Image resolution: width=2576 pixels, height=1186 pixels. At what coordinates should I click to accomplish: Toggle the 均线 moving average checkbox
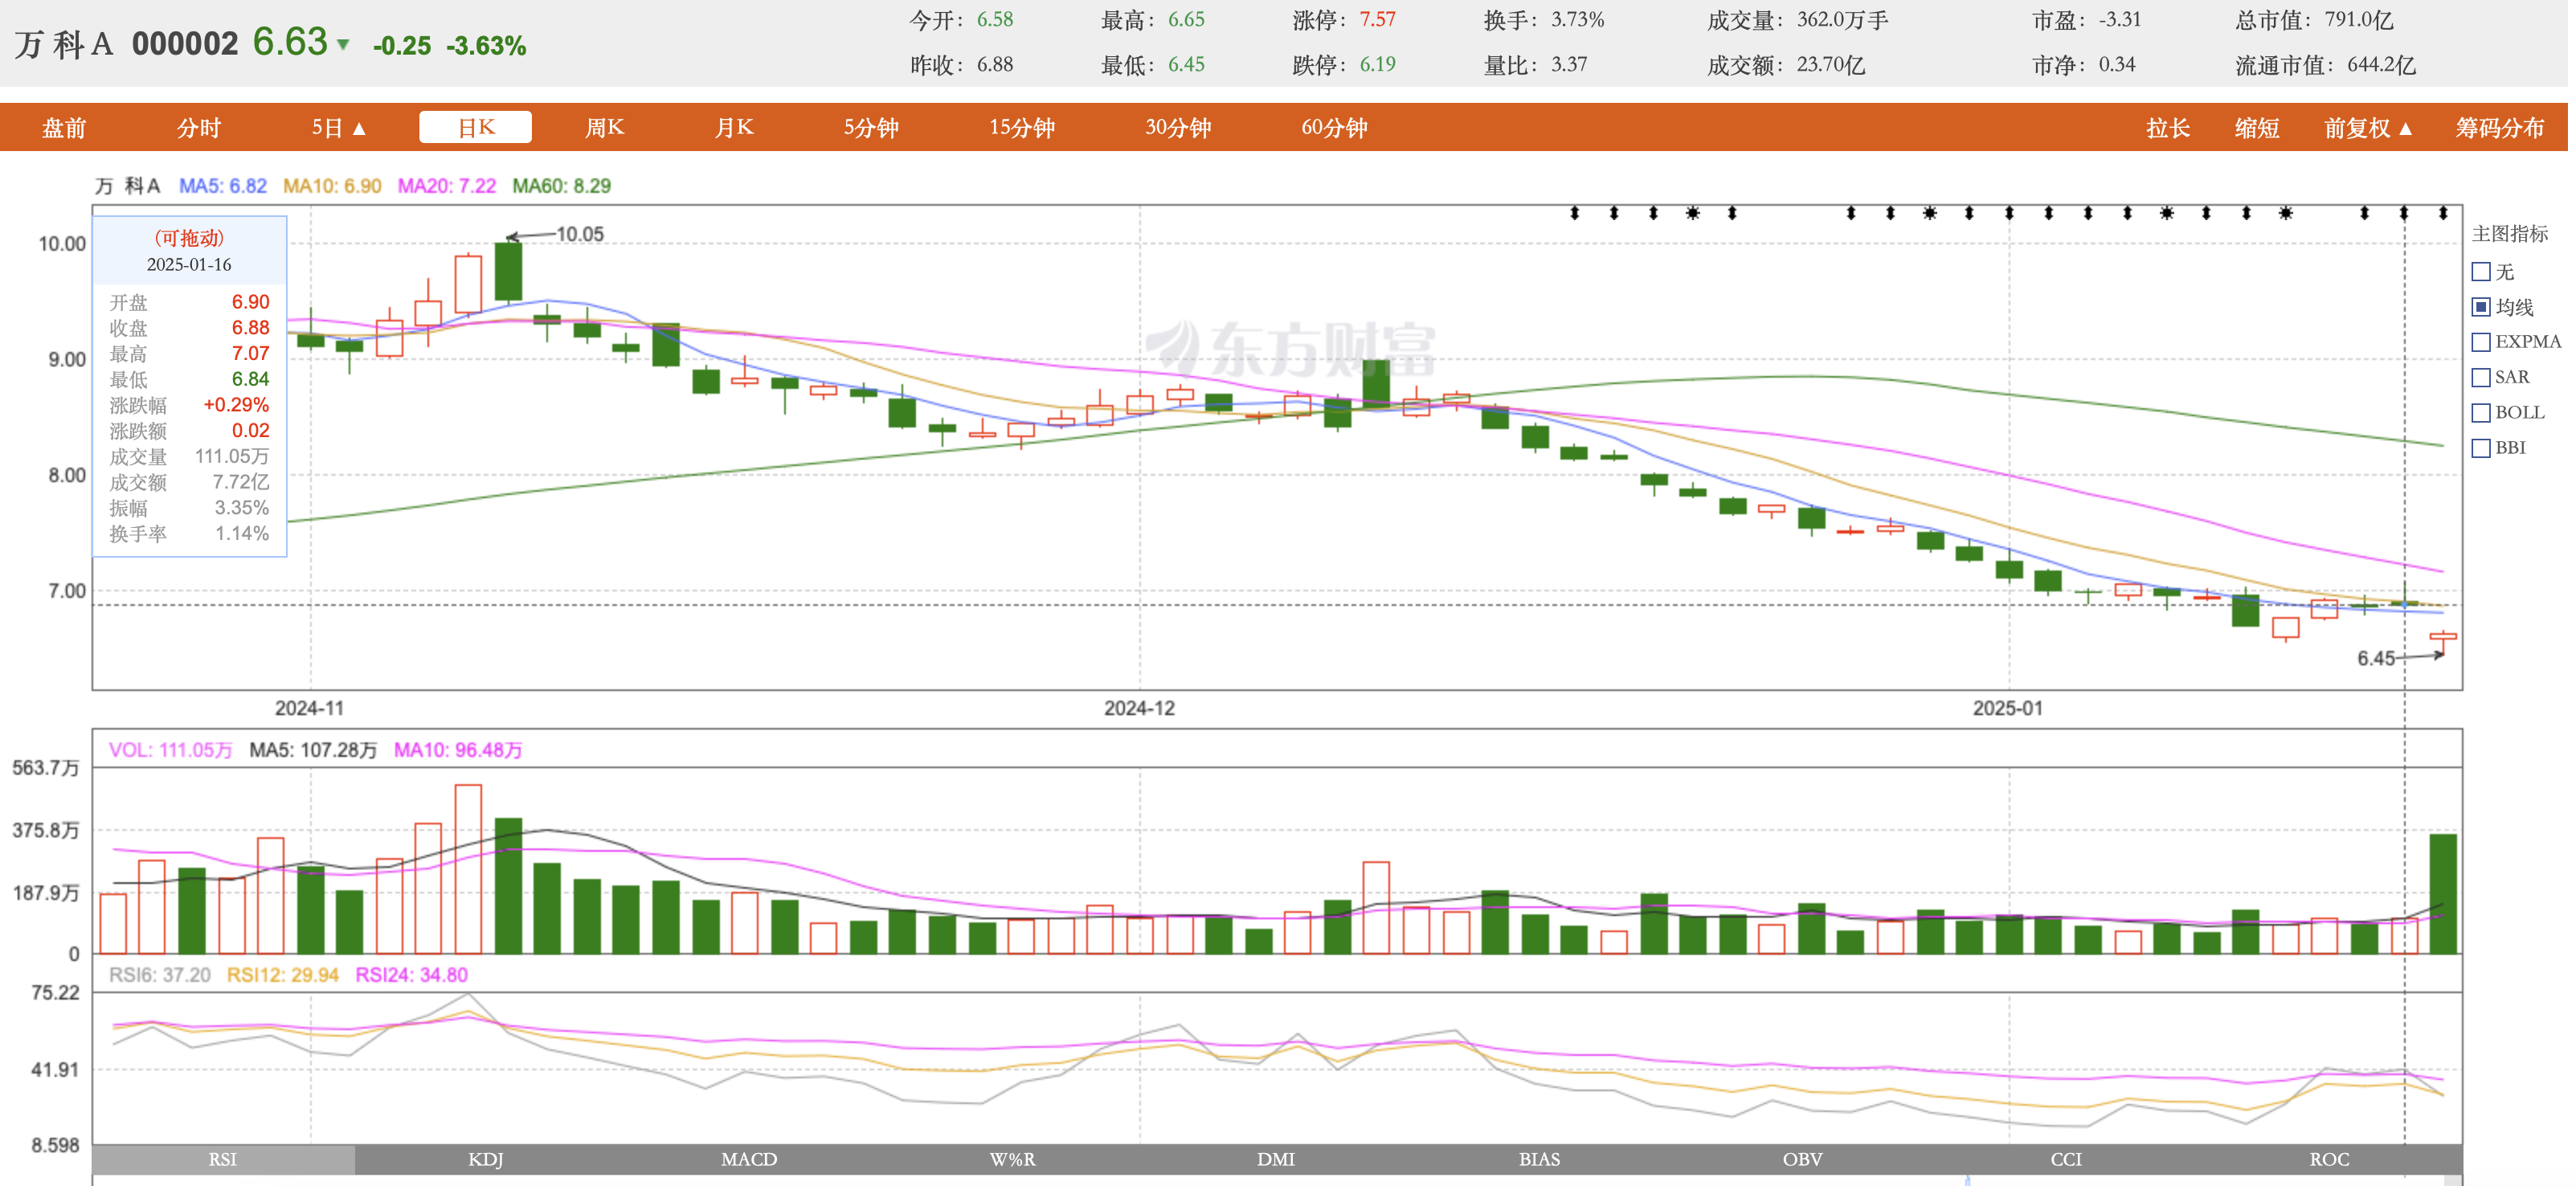pyautogui.click(x=2481, y=307)
